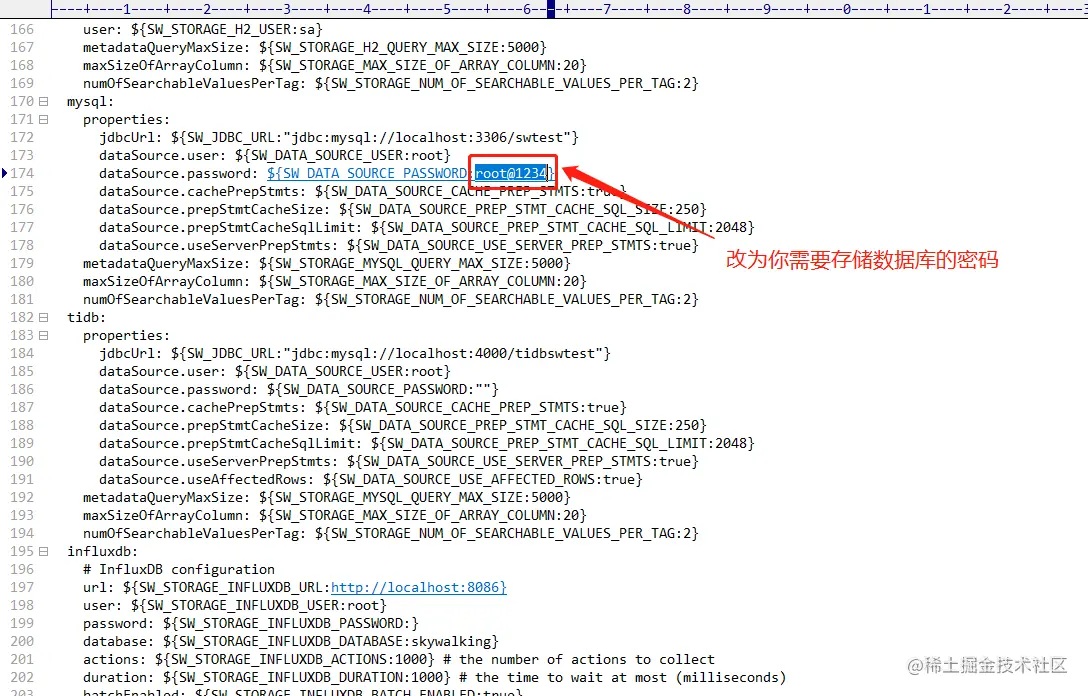Click 'influxdb:' key text
Viewport: 1088px width, 696px height.
coord(103,552)
